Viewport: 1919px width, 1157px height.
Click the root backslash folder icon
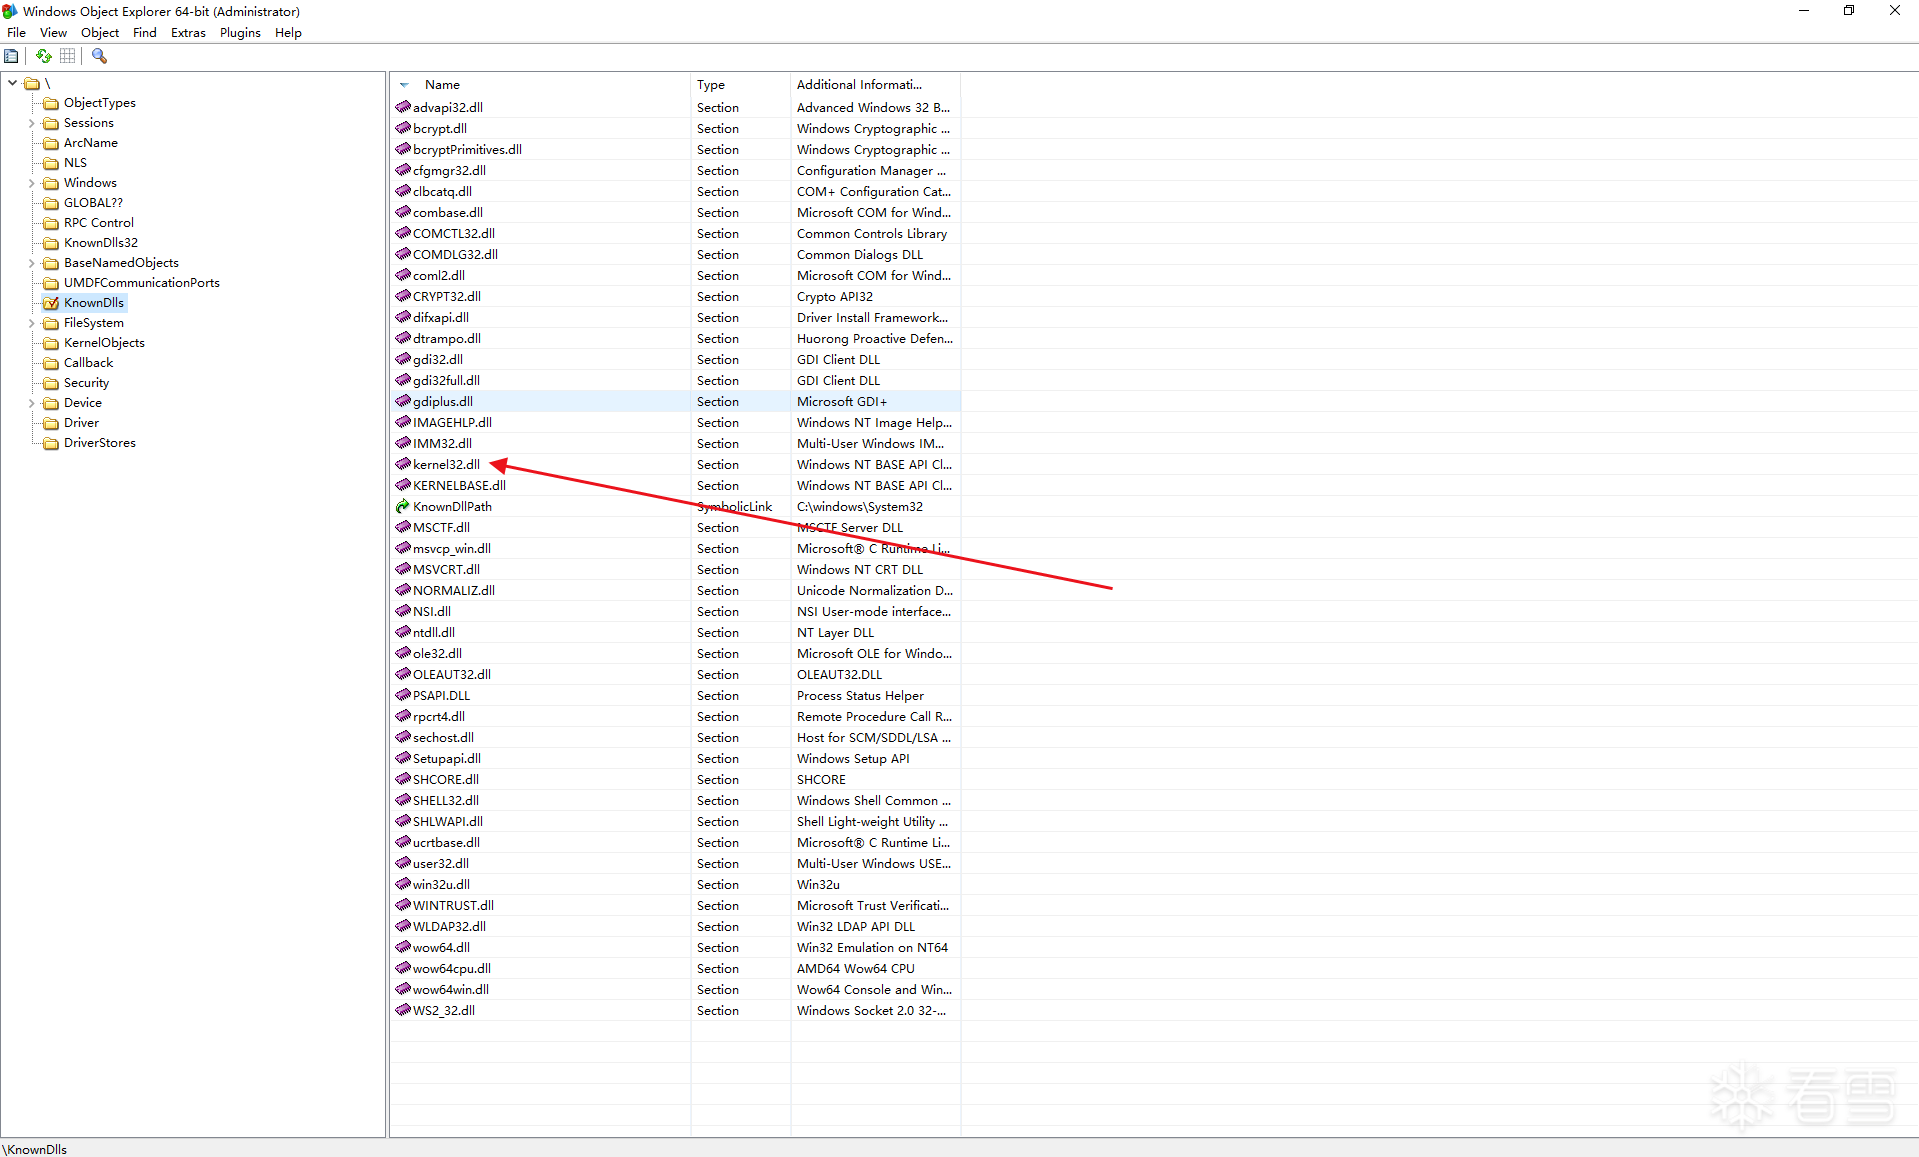tap(32, 83)
